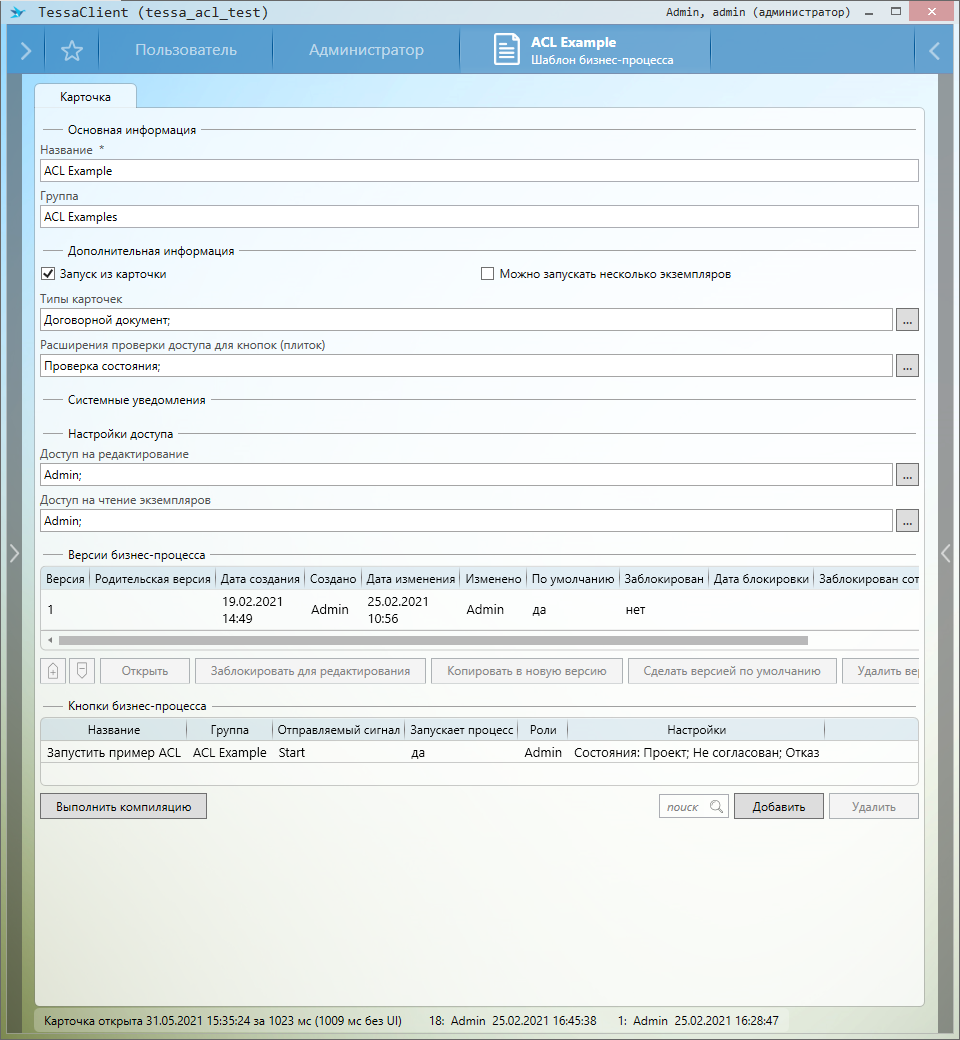Open Доступ на редактирование ellipsis selector
The image size is (960, 1040).
tap(907, 475)
